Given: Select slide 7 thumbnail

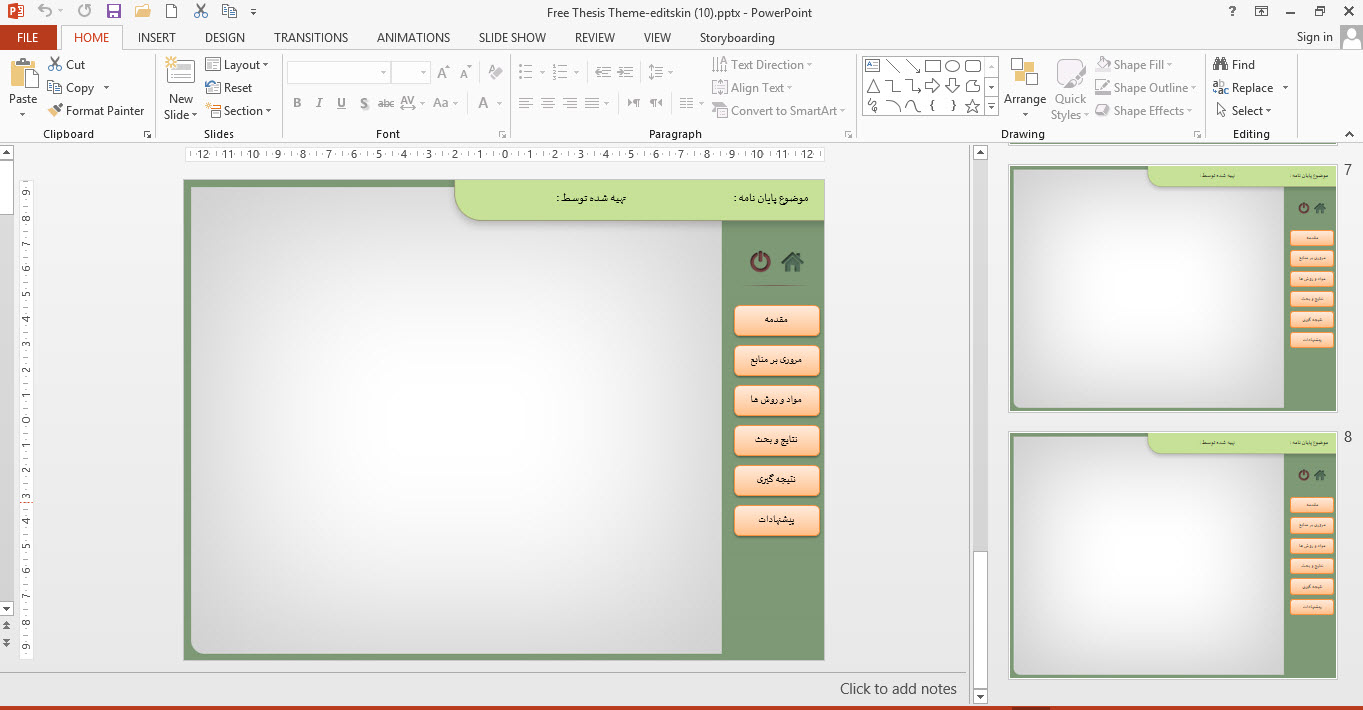Looking at the screenshot, I should click(x=1173, y=288).
